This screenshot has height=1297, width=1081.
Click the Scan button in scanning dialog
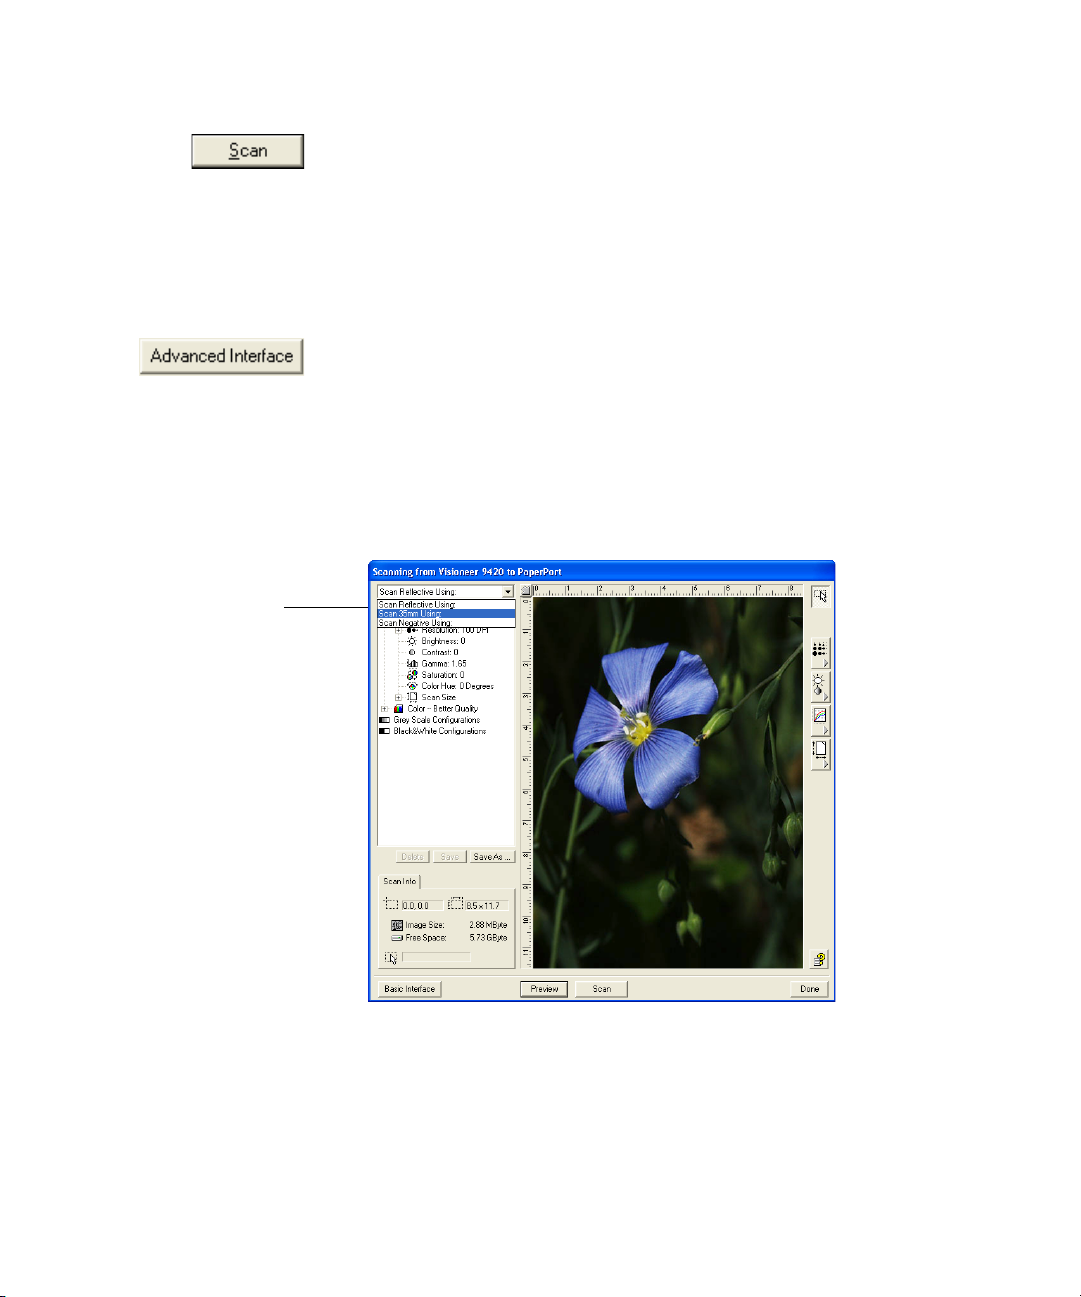point(602,989)
